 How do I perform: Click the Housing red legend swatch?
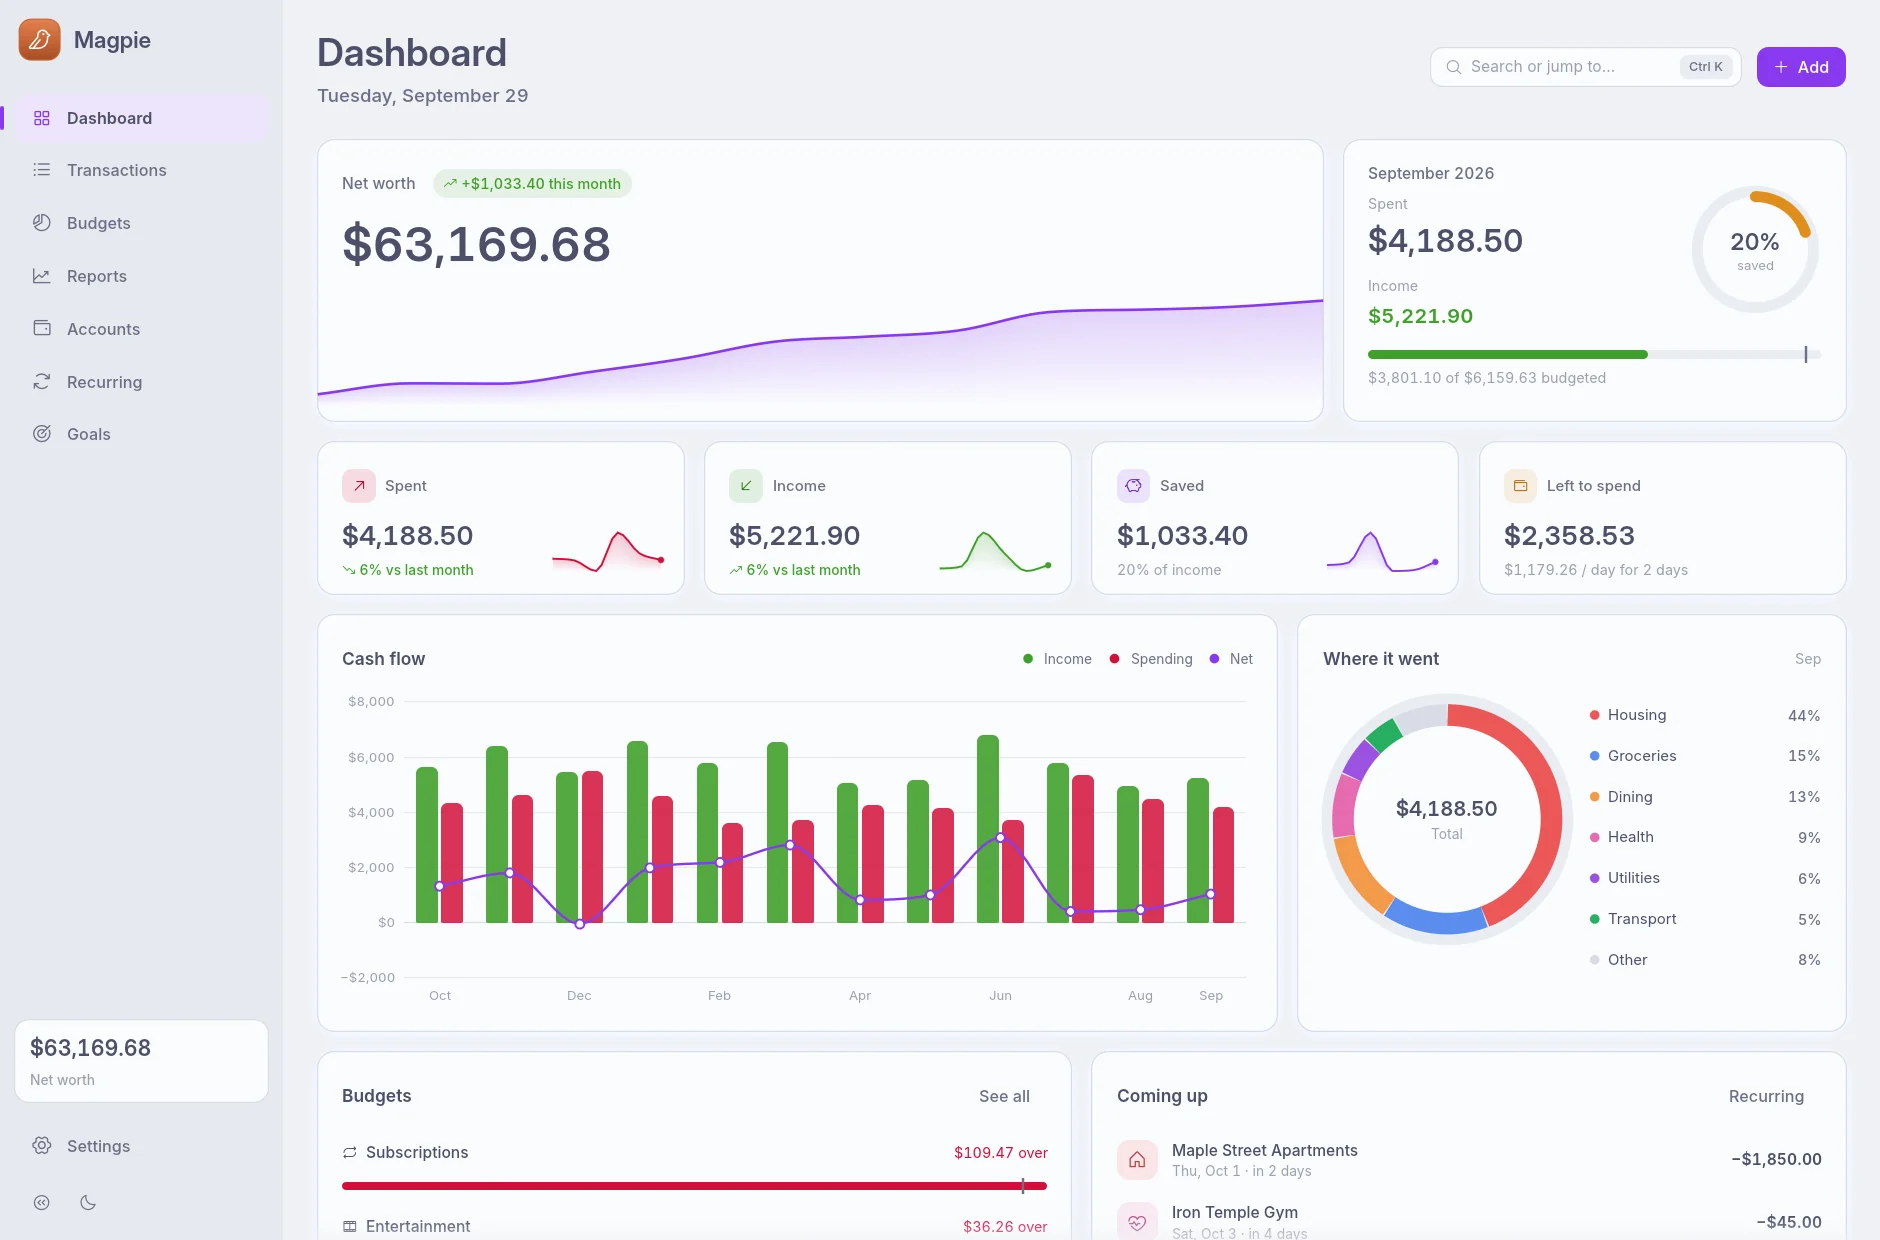tap(1595, 715)
